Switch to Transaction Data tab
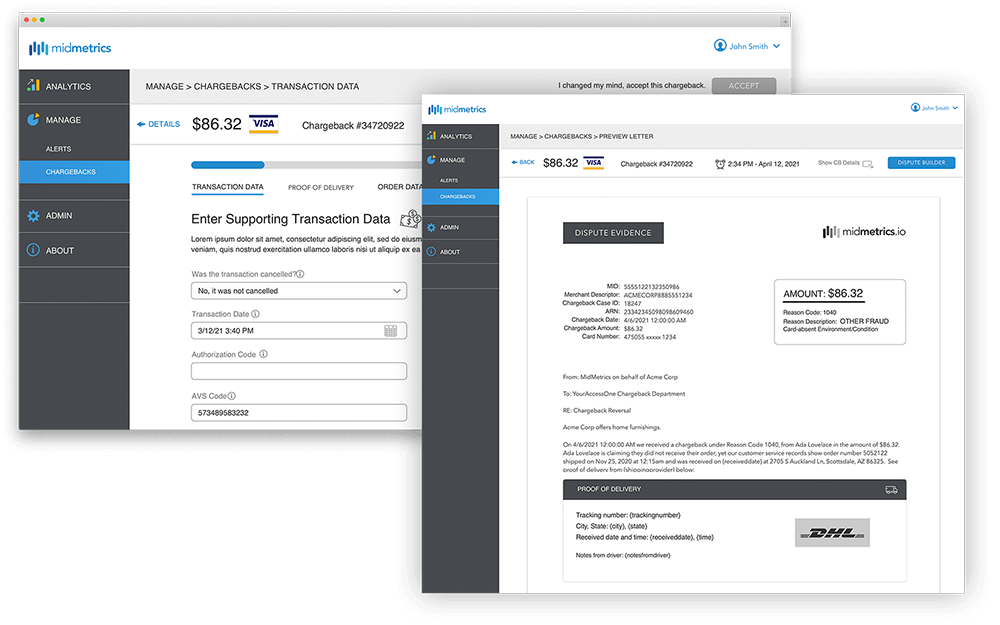1000x625 pixels. pyautogui.click(x=228, y=187)
